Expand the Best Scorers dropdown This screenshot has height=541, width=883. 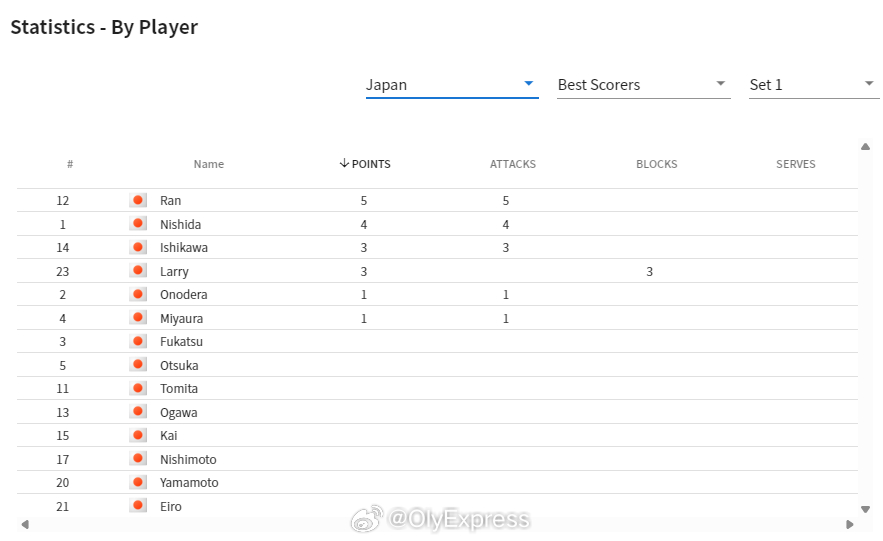pyautogui.click(x=643, y=85)
